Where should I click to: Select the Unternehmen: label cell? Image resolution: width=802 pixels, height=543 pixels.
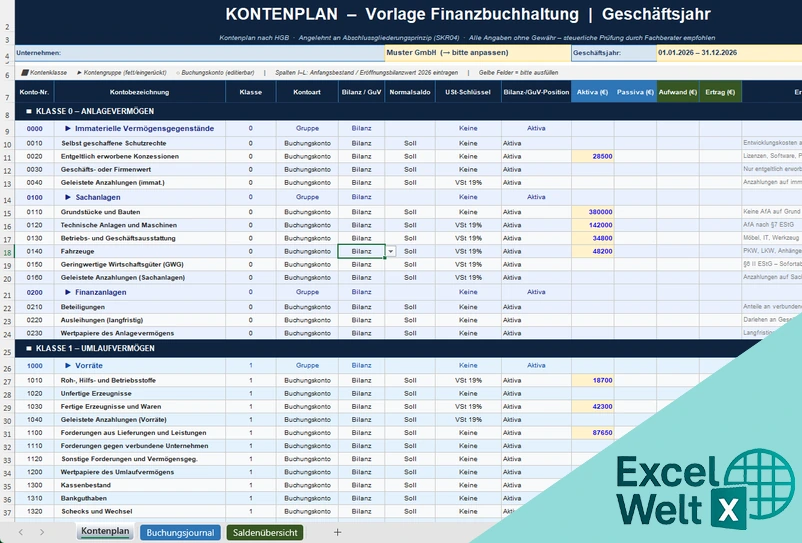pyautogui.click(x=199, y=53)
